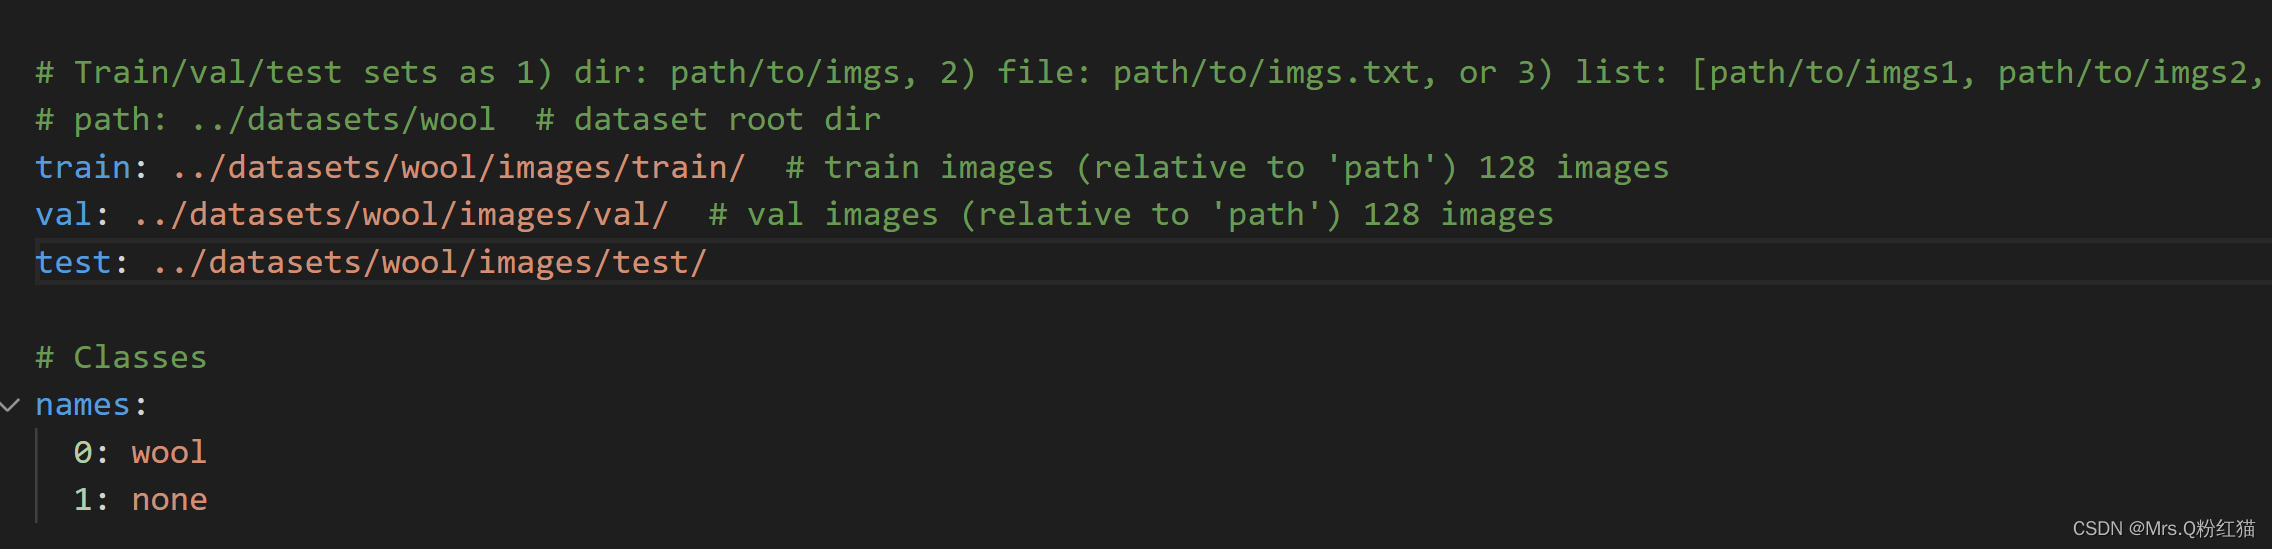
Task: Click the class value 'wool'
Action: point(169,452)
